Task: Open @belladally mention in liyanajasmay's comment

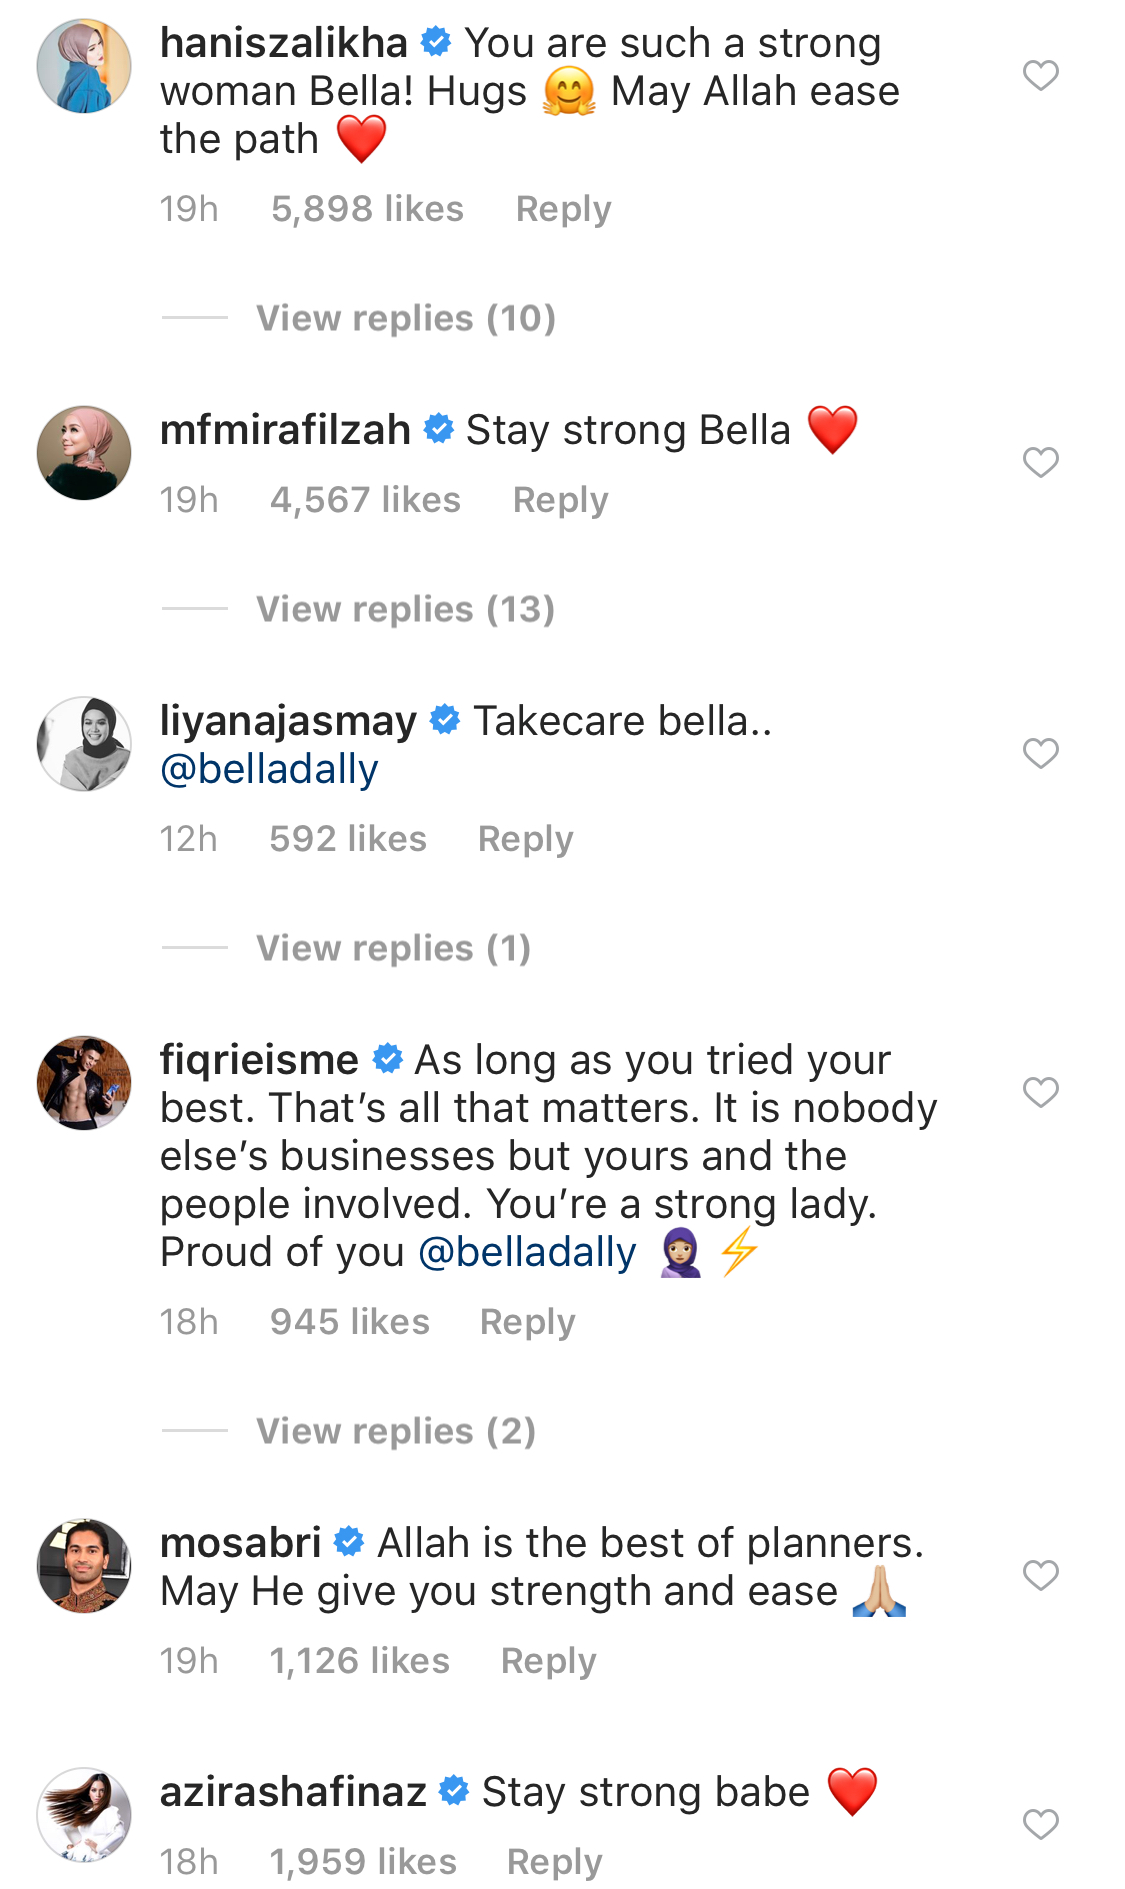Action: pos(269,769)
